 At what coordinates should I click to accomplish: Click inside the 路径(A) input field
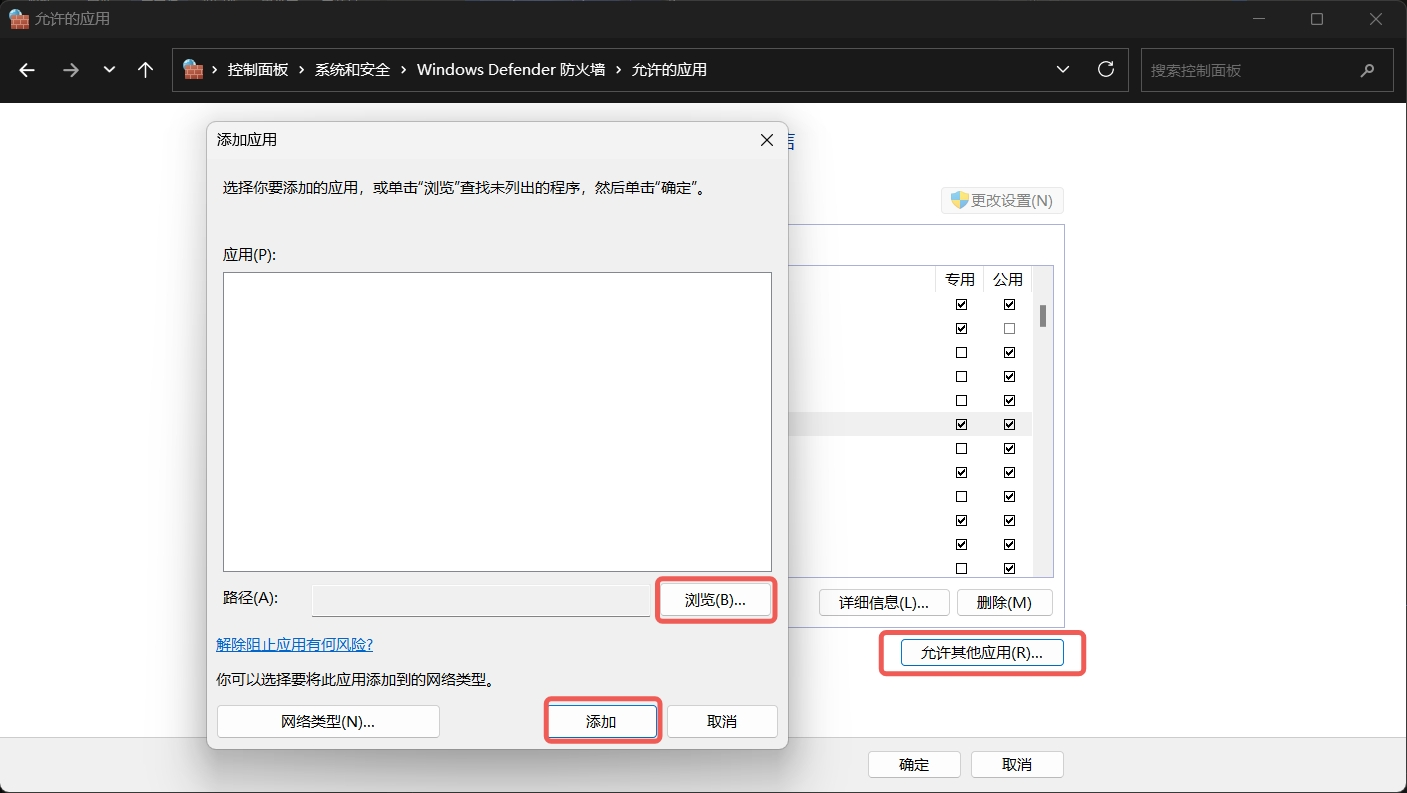(480, 600)
